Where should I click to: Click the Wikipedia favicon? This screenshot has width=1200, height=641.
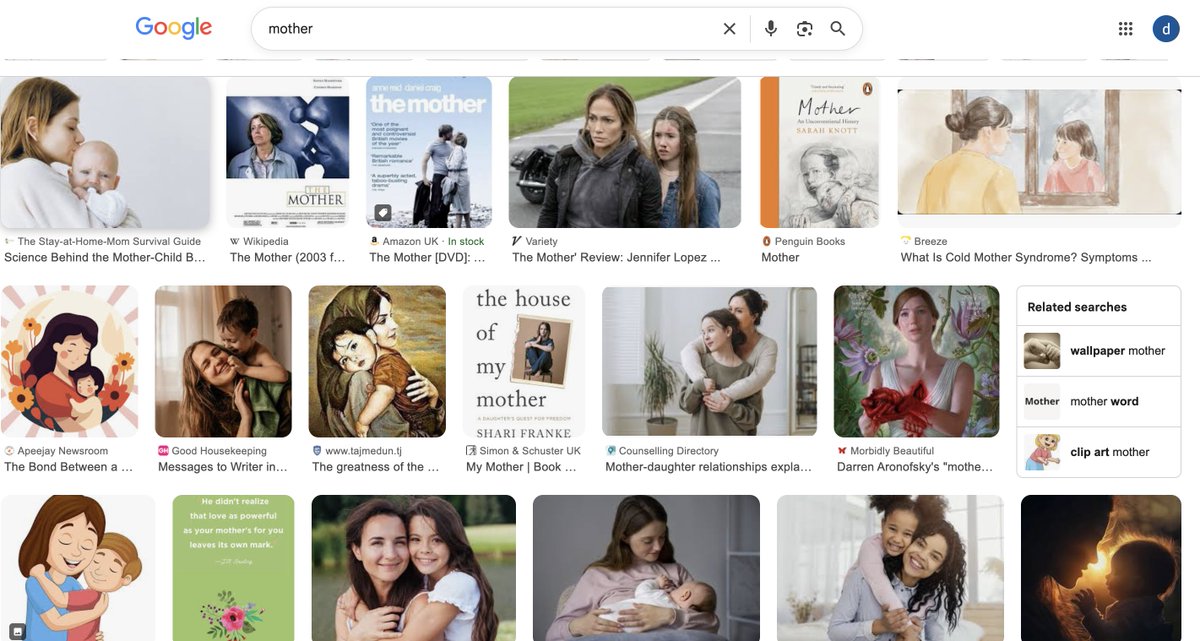pyautogui.click(x=235, y=242)
